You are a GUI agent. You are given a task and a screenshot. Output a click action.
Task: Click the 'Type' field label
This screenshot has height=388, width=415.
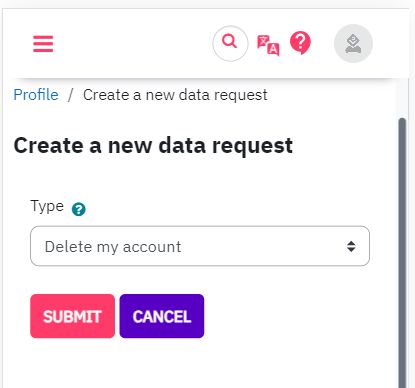pos(47,207)
